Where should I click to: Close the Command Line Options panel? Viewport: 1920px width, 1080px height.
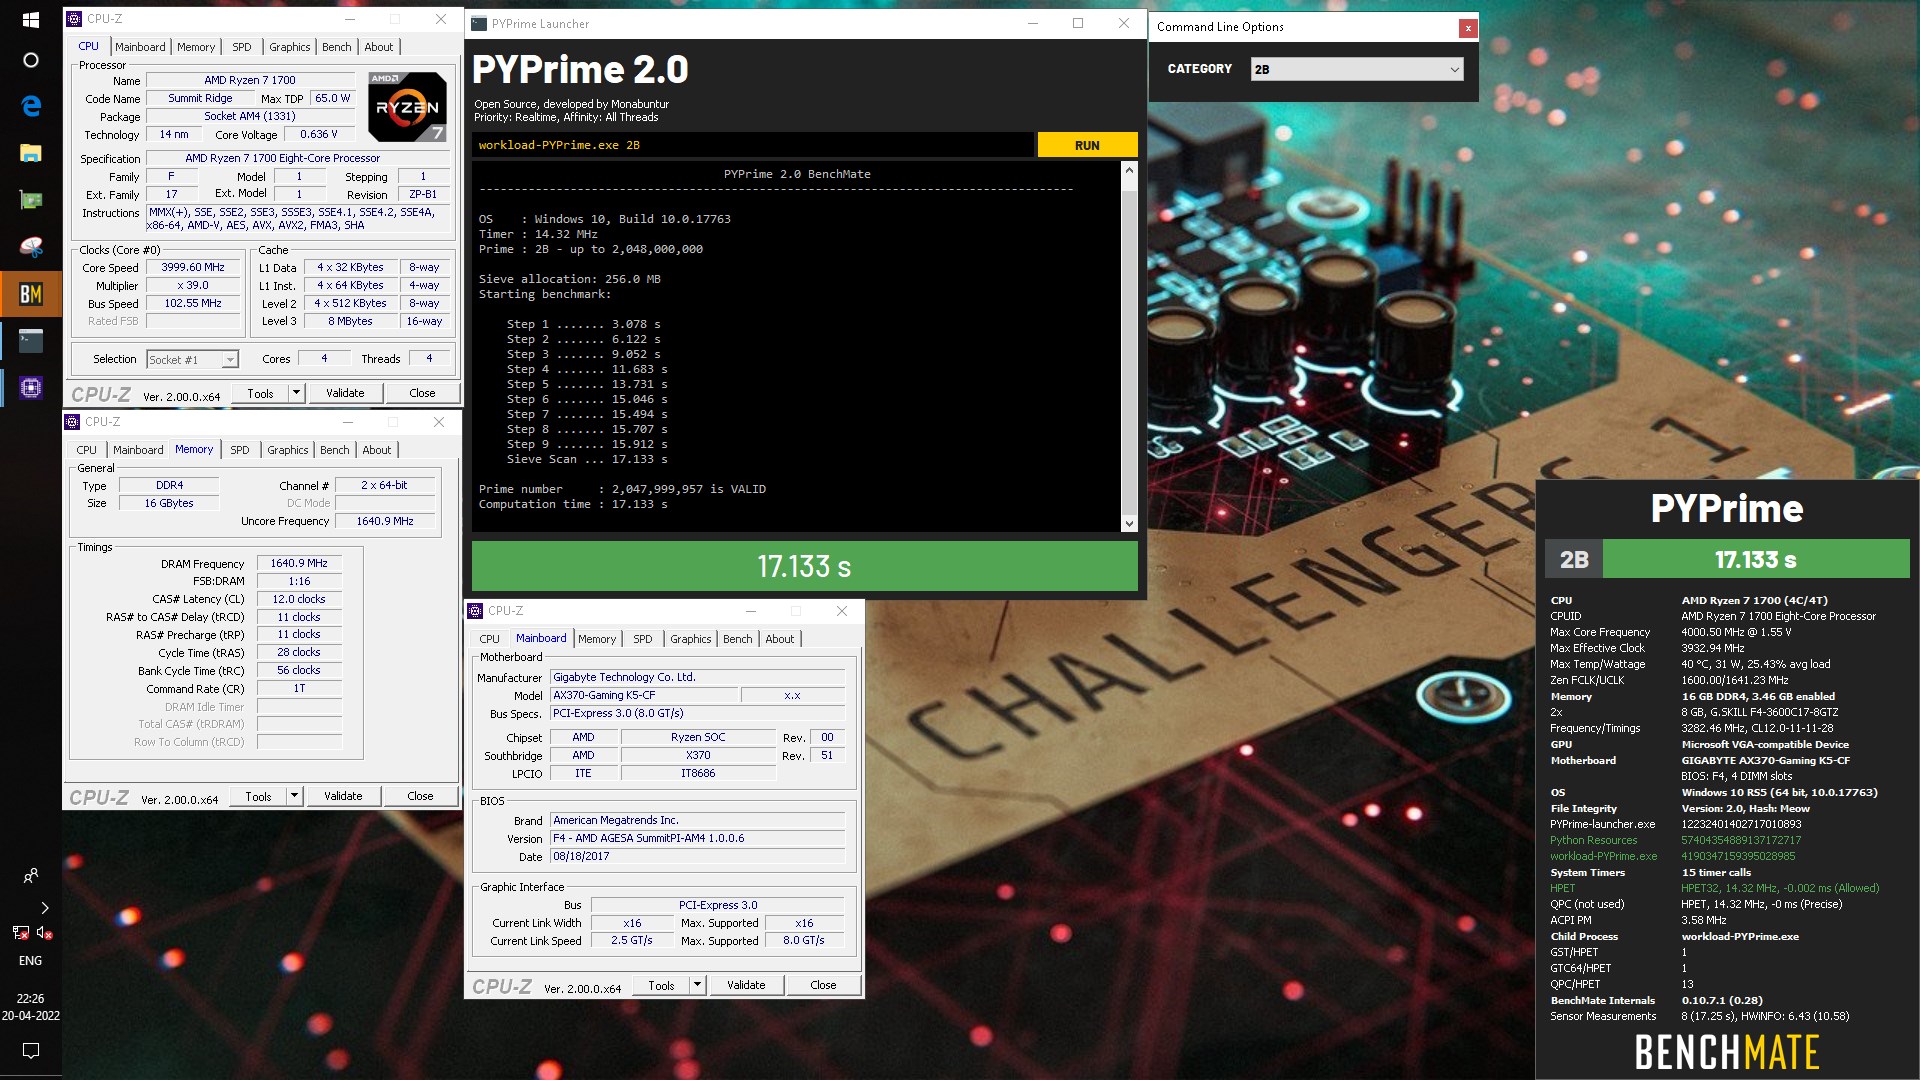(1467, 28)
